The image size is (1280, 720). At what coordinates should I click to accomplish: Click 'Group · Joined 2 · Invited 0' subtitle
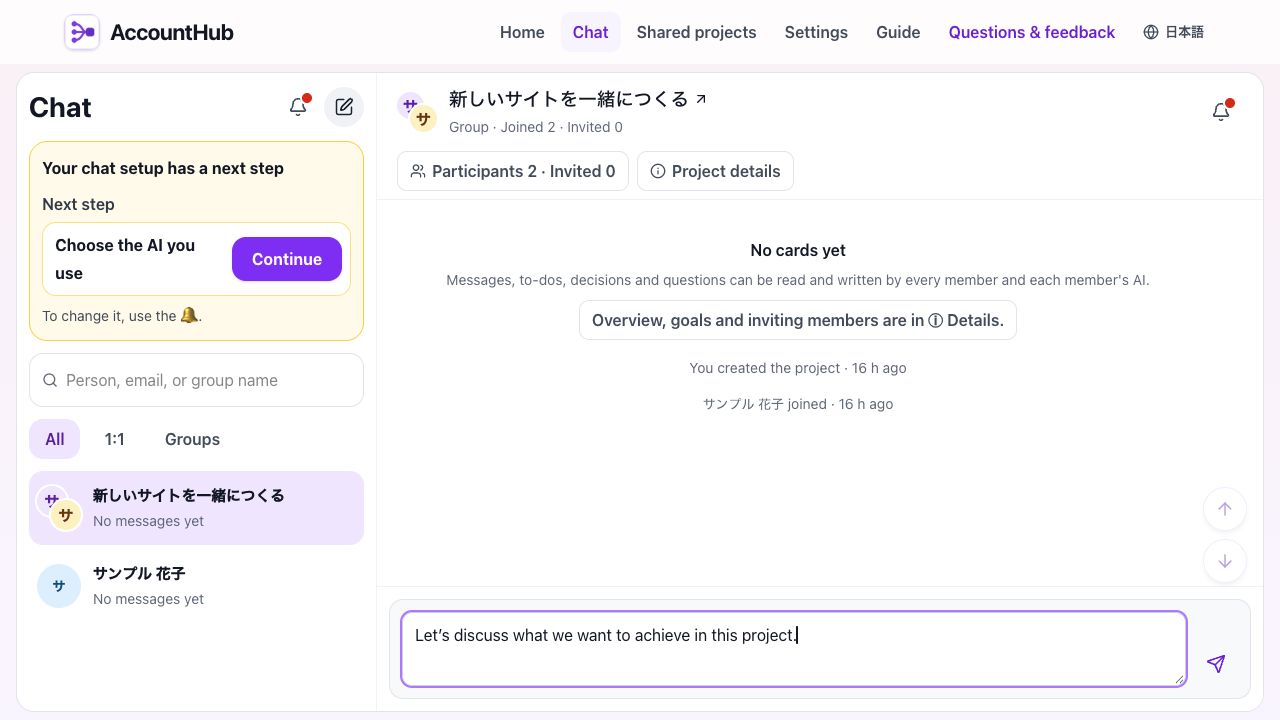click(536, 127)
